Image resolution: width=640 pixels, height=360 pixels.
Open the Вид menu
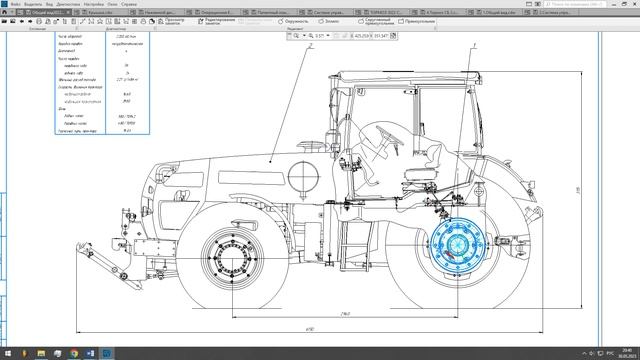pyautogui.click(x=49, y=4)
